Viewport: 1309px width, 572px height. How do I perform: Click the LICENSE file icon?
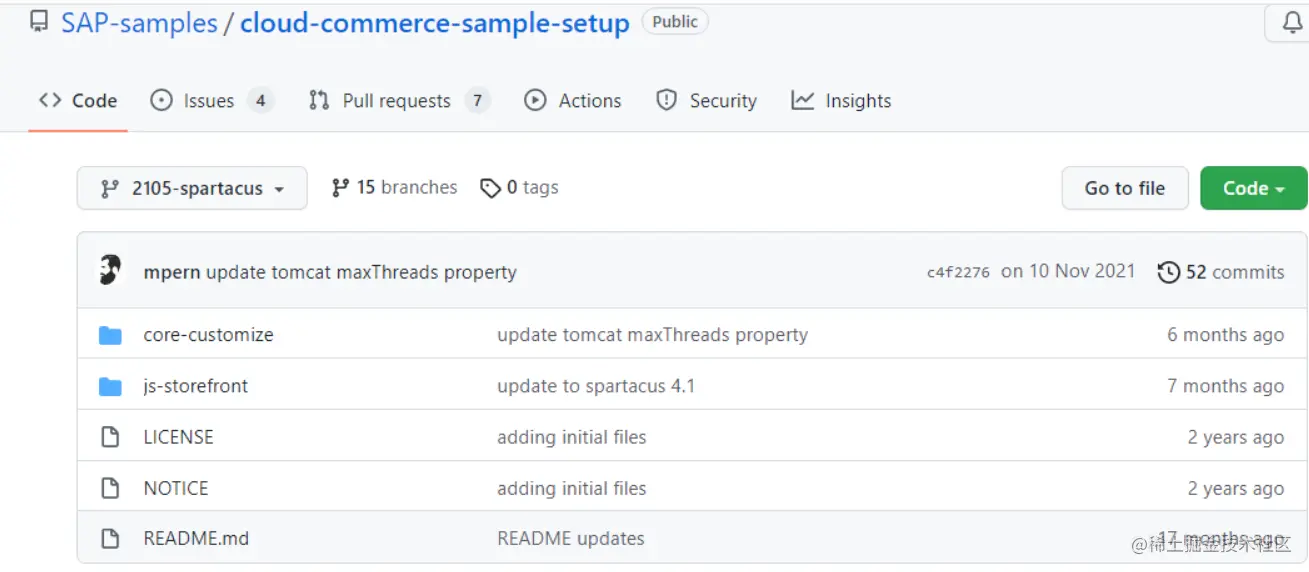110,437
